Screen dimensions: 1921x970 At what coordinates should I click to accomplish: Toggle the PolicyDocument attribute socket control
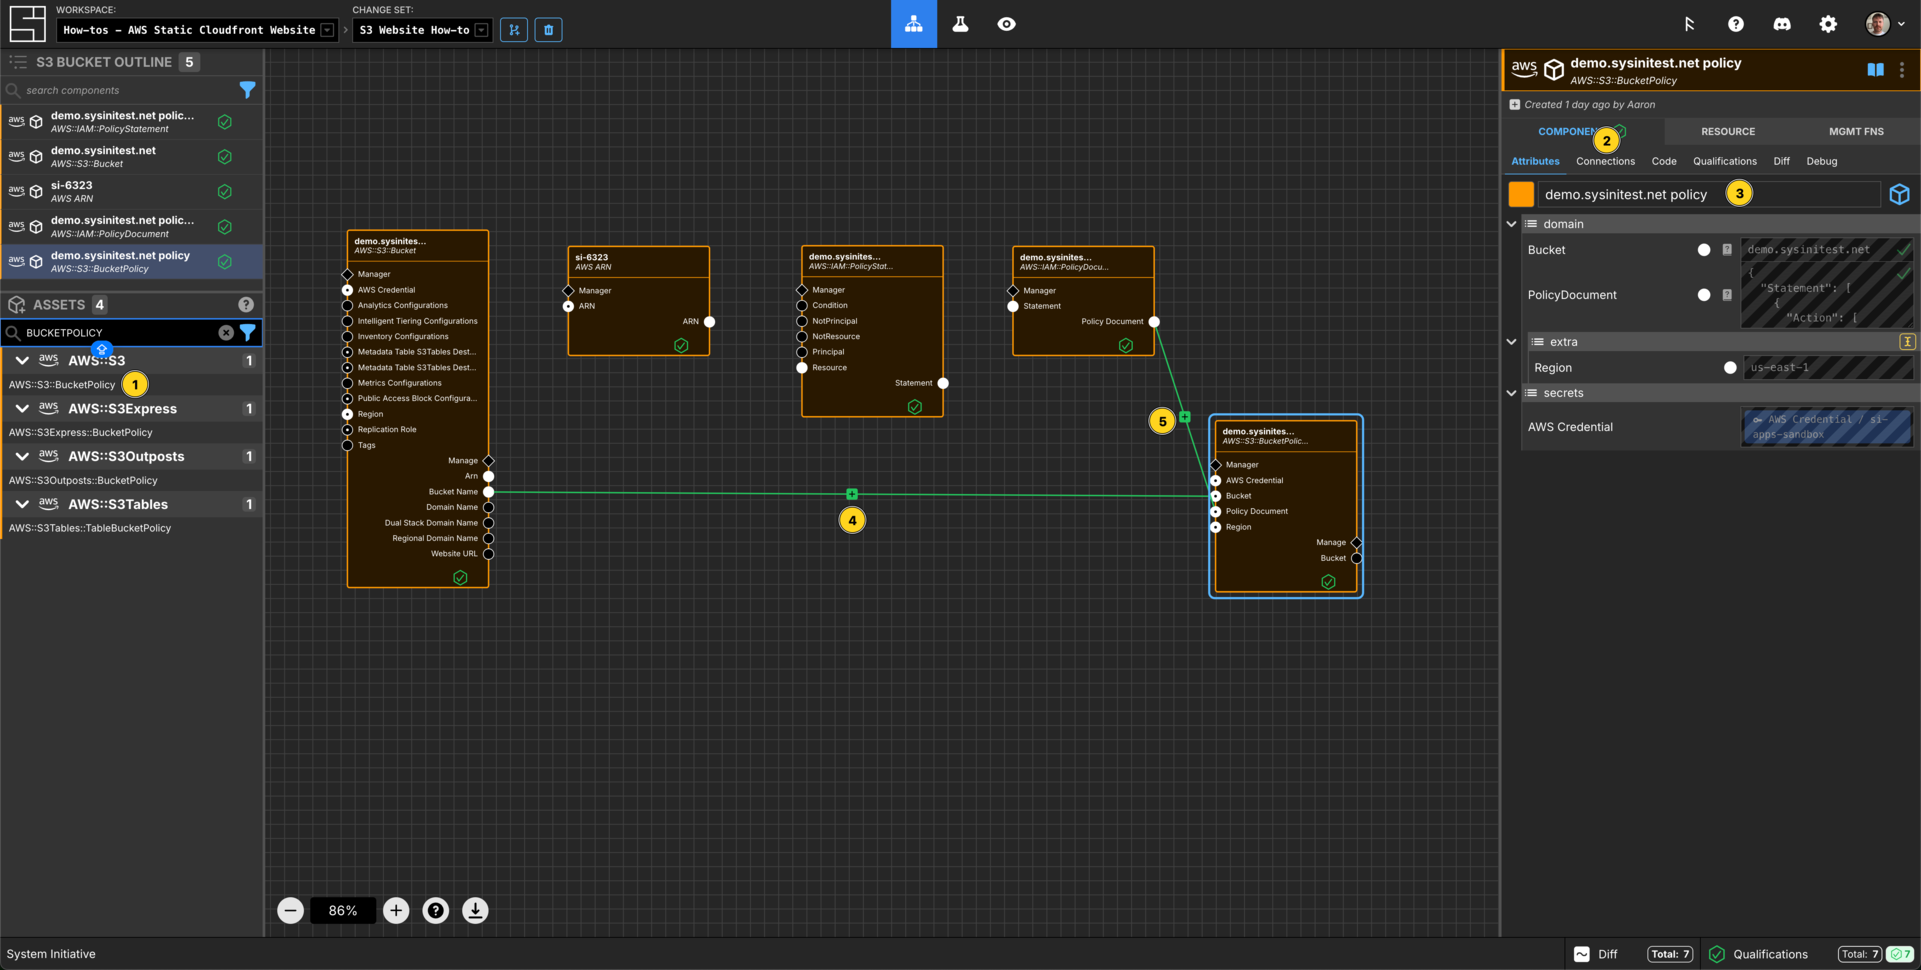coord(1704,295)
